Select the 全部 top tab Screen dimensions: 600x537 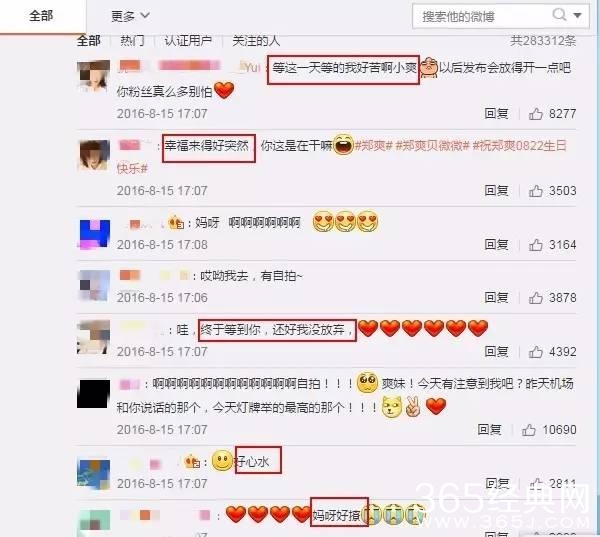41,16
